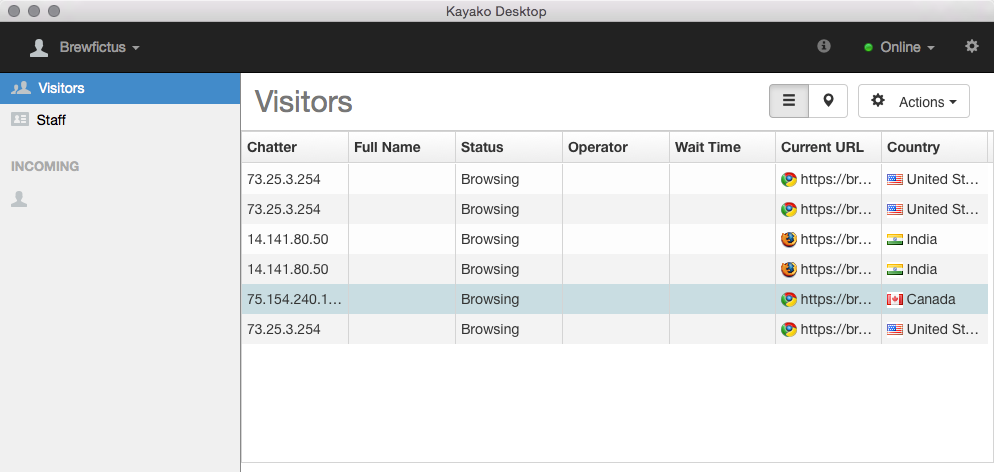The image size is (994, 472).
Task: Click Chrome icon in Canada row
Action: click(789, 300)
